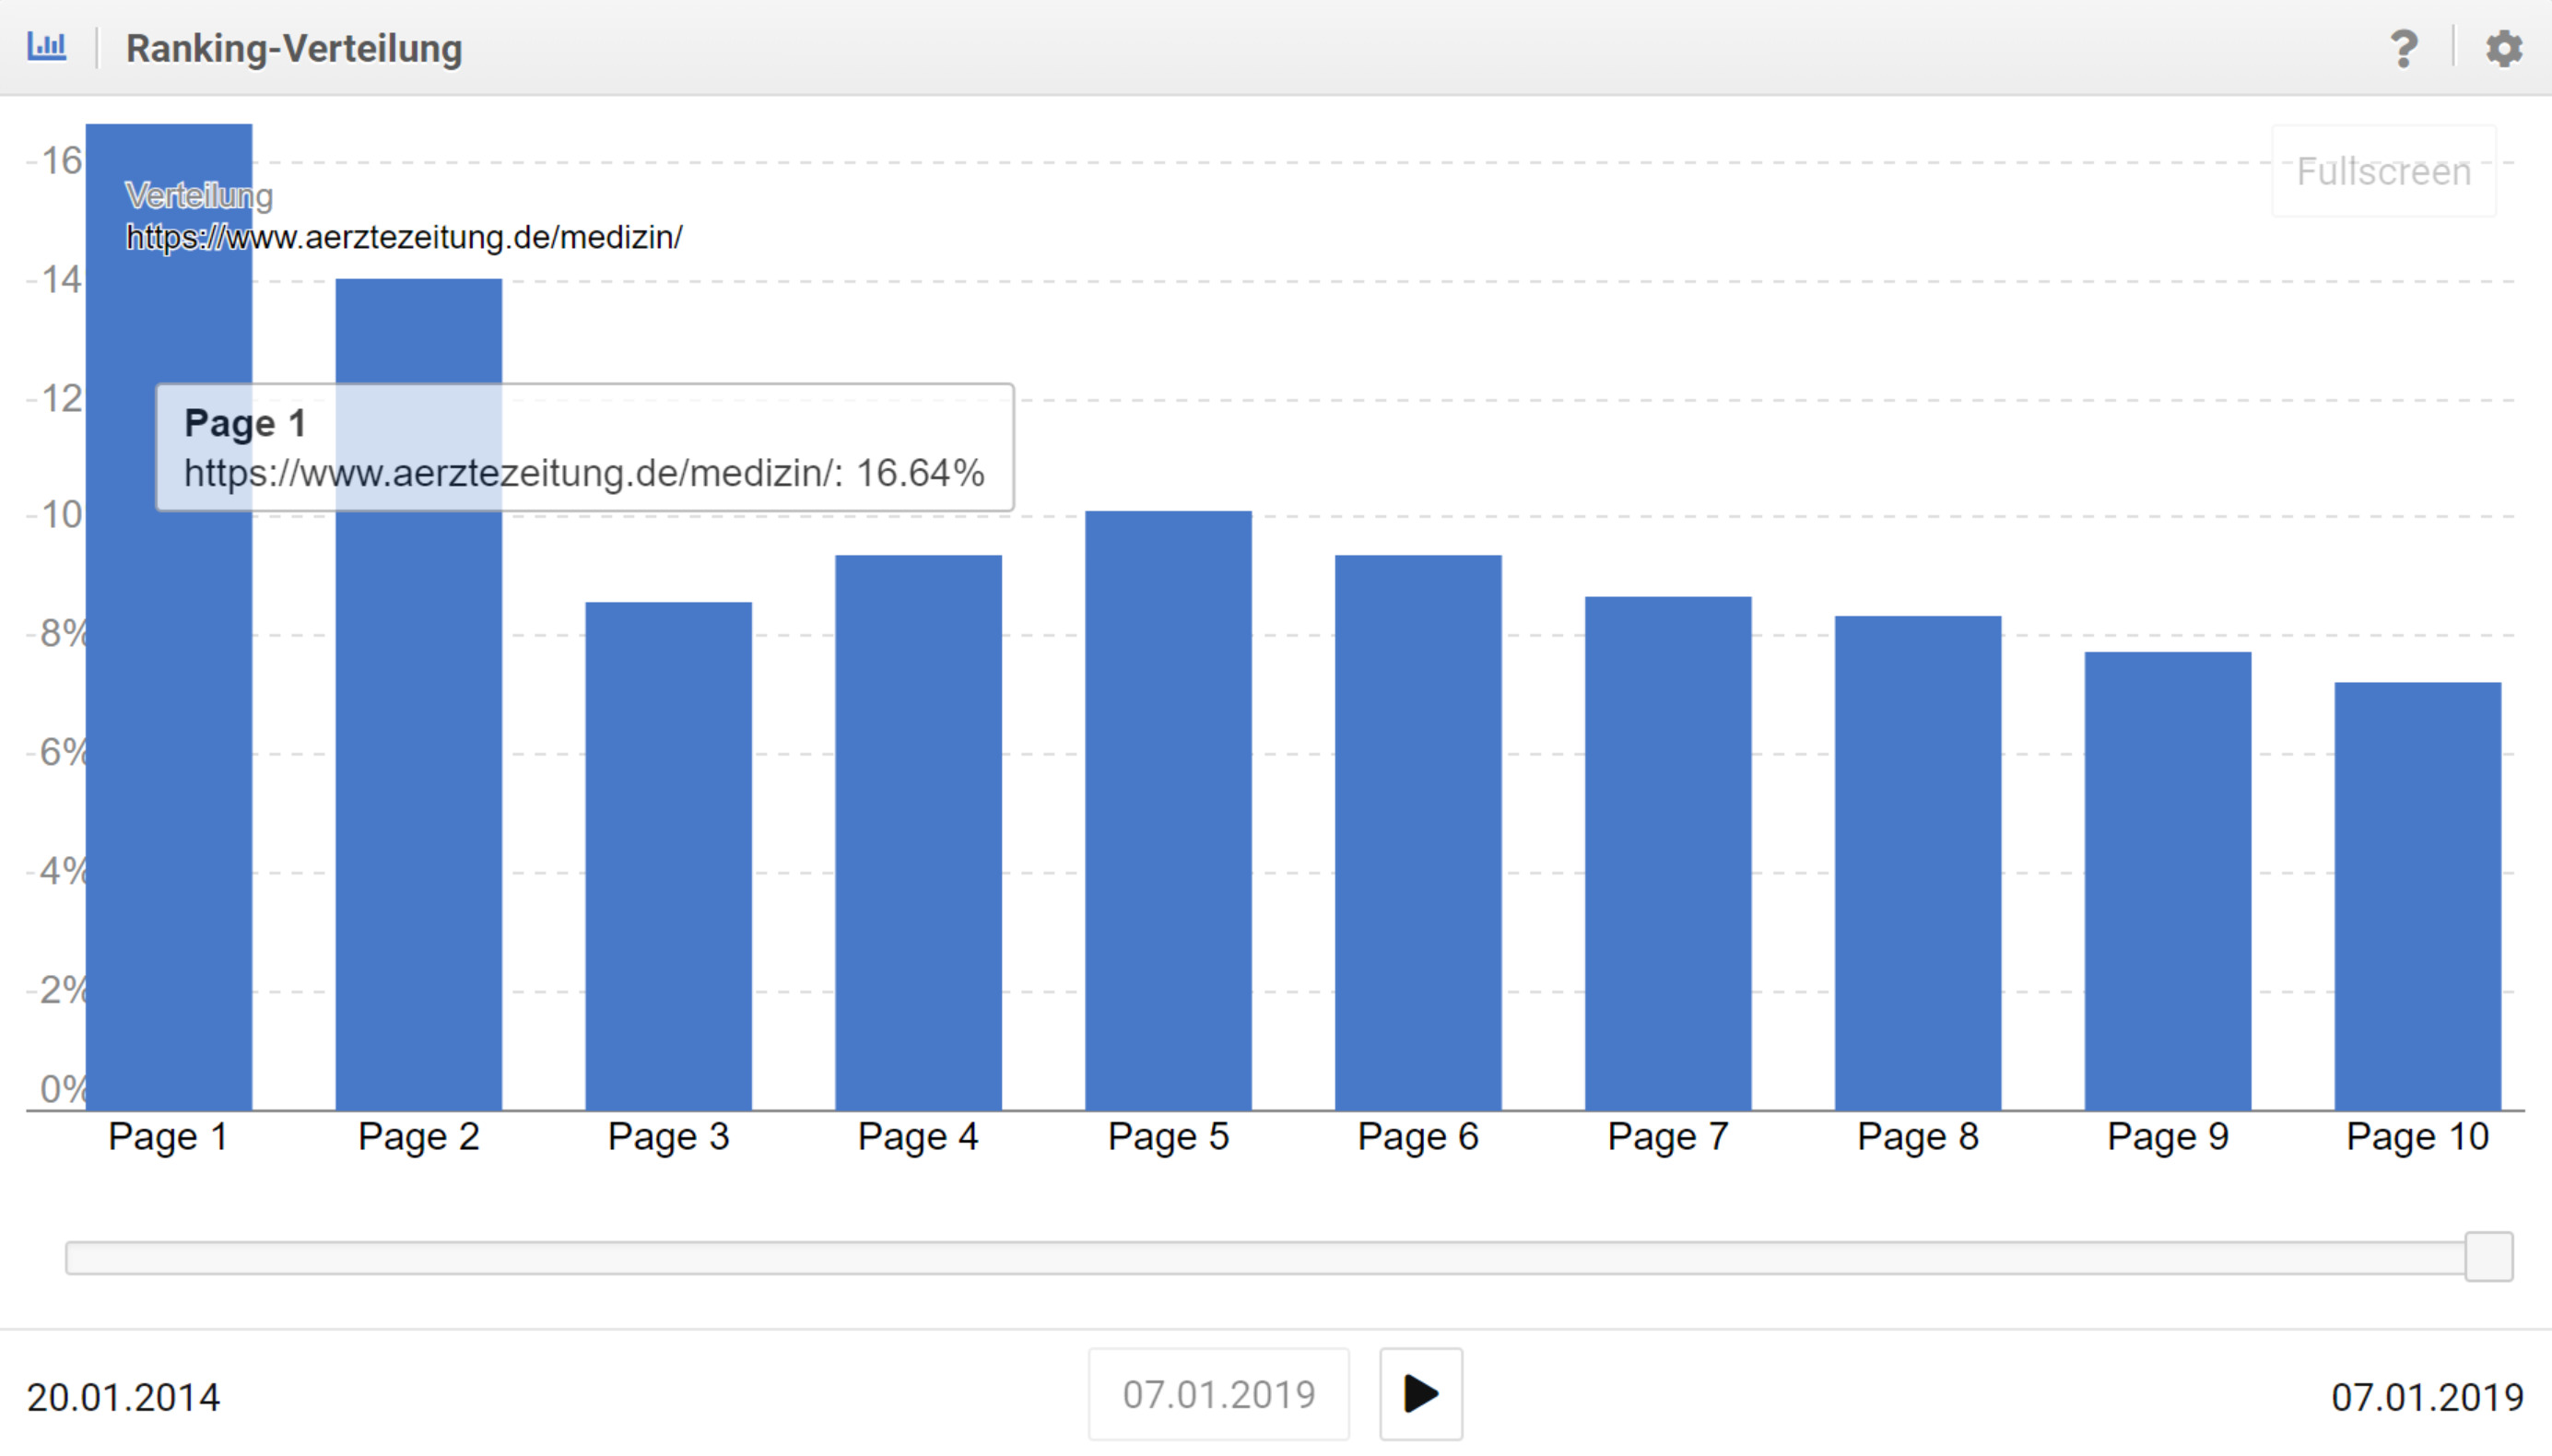The image size is (2552, 1456).
Task: Click the aerztezeitung.de/medizin/ legend URL
Action: click(404, 238)
